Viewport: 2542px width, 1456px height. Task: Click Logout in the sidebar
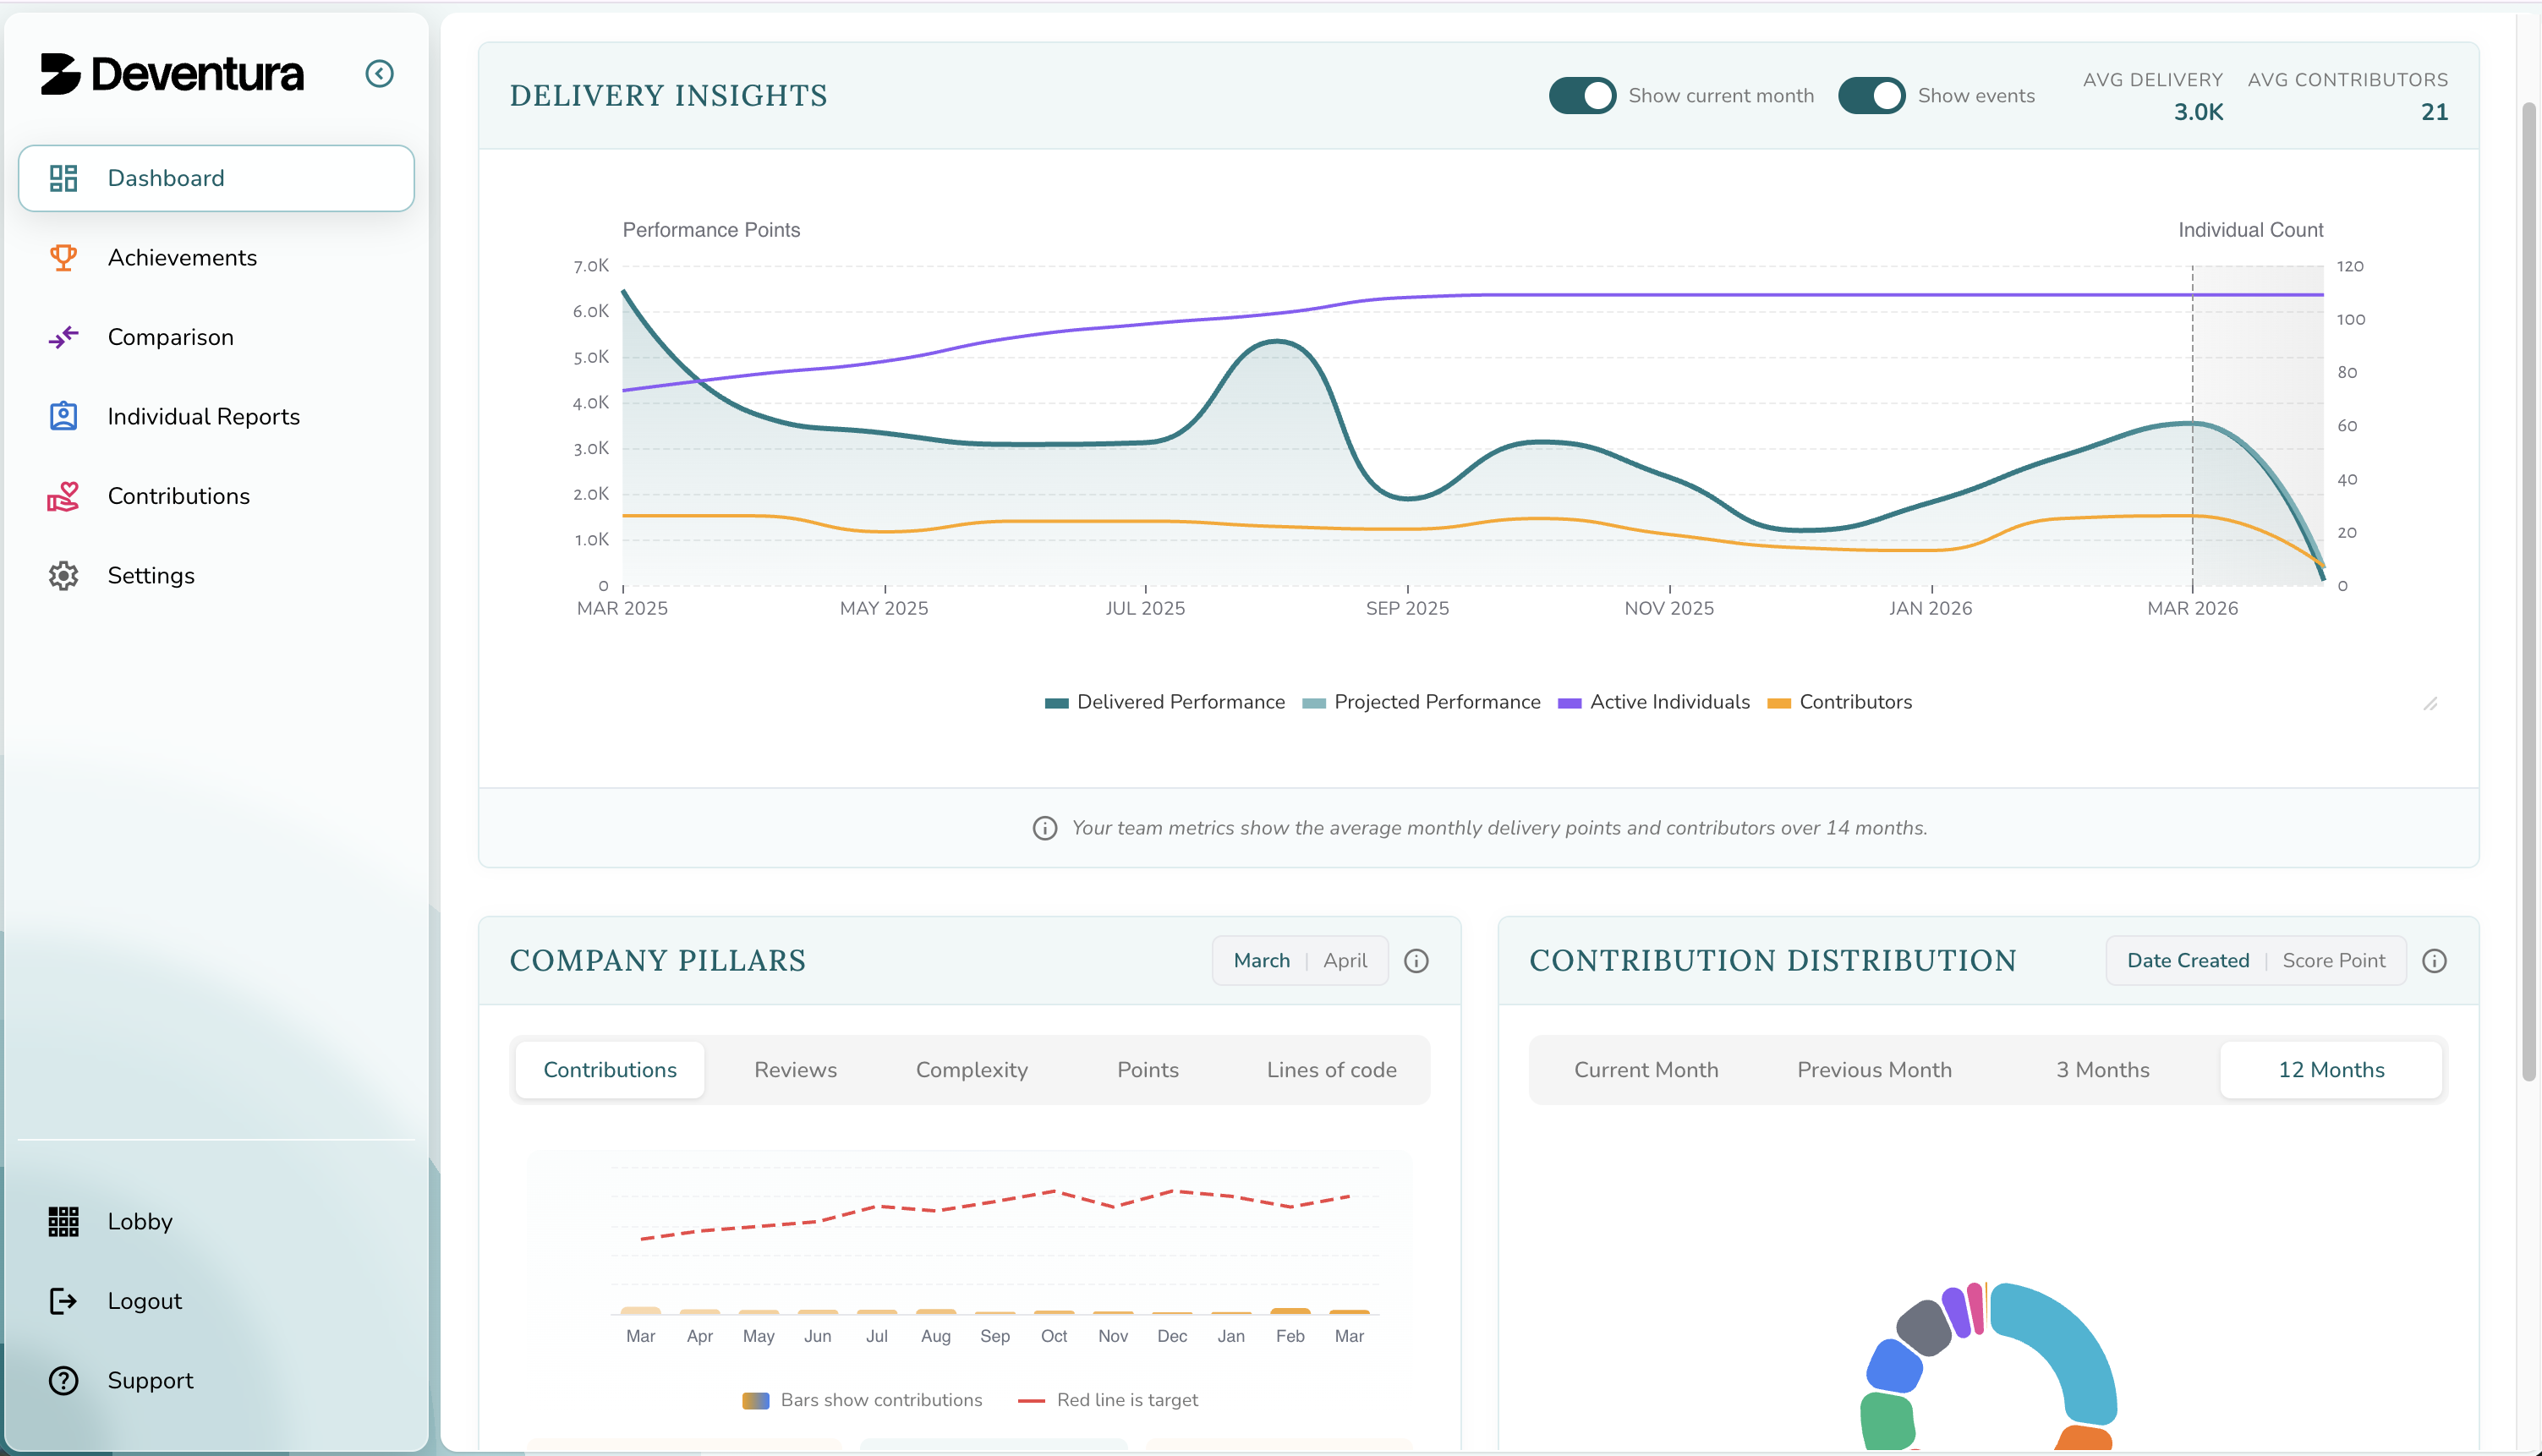(144, 1301)
